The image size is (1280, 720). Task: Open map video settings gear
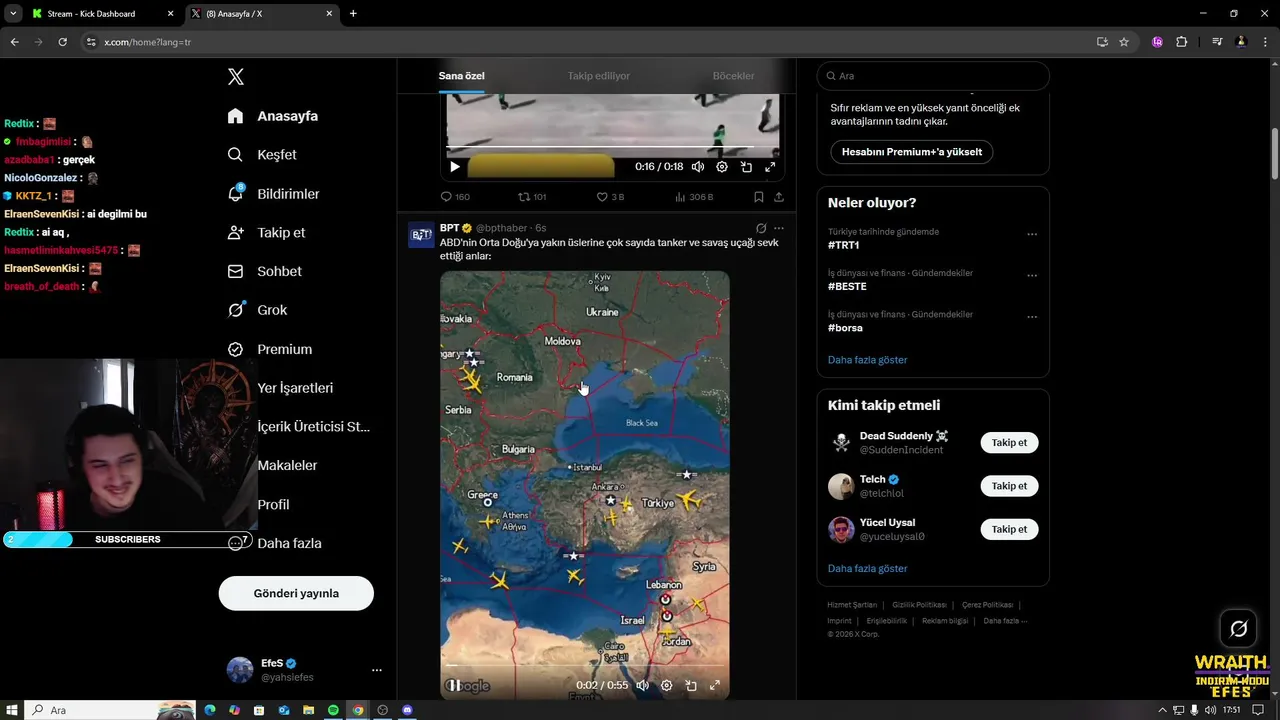tap(666, 685)
